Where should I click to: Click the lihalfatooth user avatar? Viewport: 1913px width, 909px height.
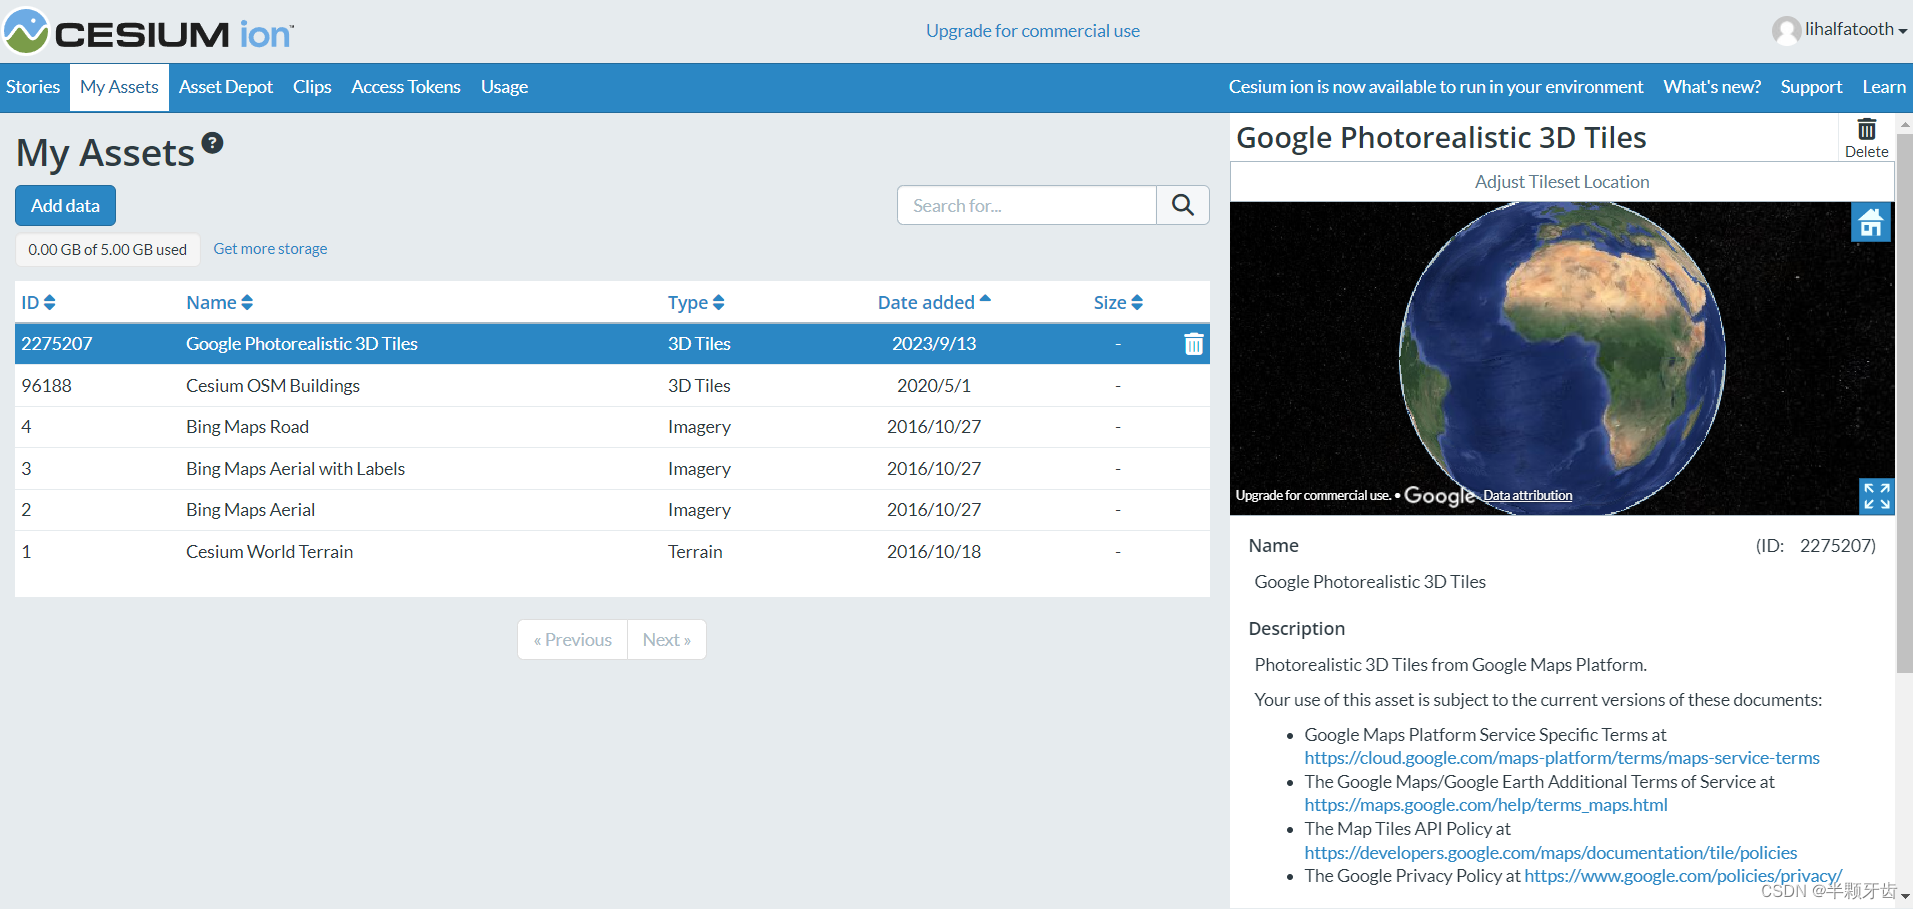coord(1786,31)
